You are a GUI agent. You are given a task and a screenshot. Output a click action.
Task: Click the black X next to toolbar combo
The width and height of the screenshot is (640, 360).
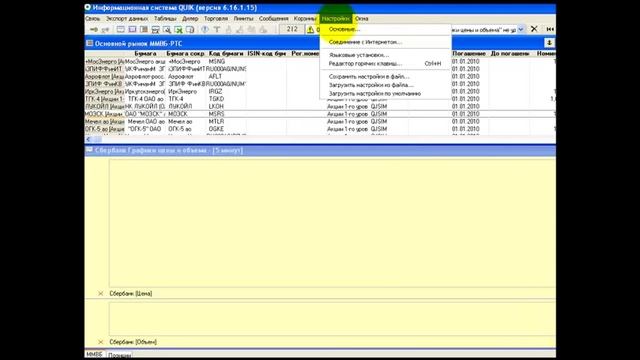(534, 29)
